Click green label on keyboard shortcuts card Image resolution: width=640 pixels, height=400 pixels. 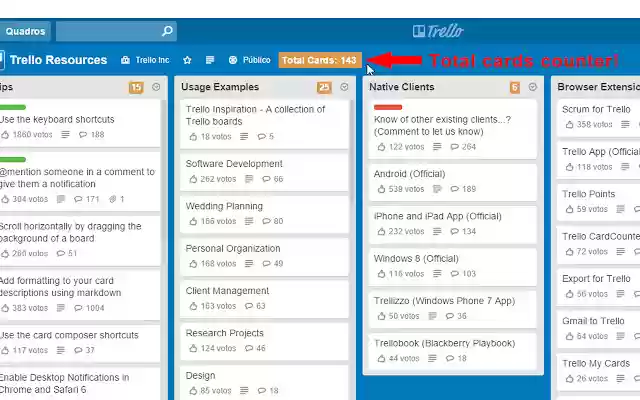13,107
